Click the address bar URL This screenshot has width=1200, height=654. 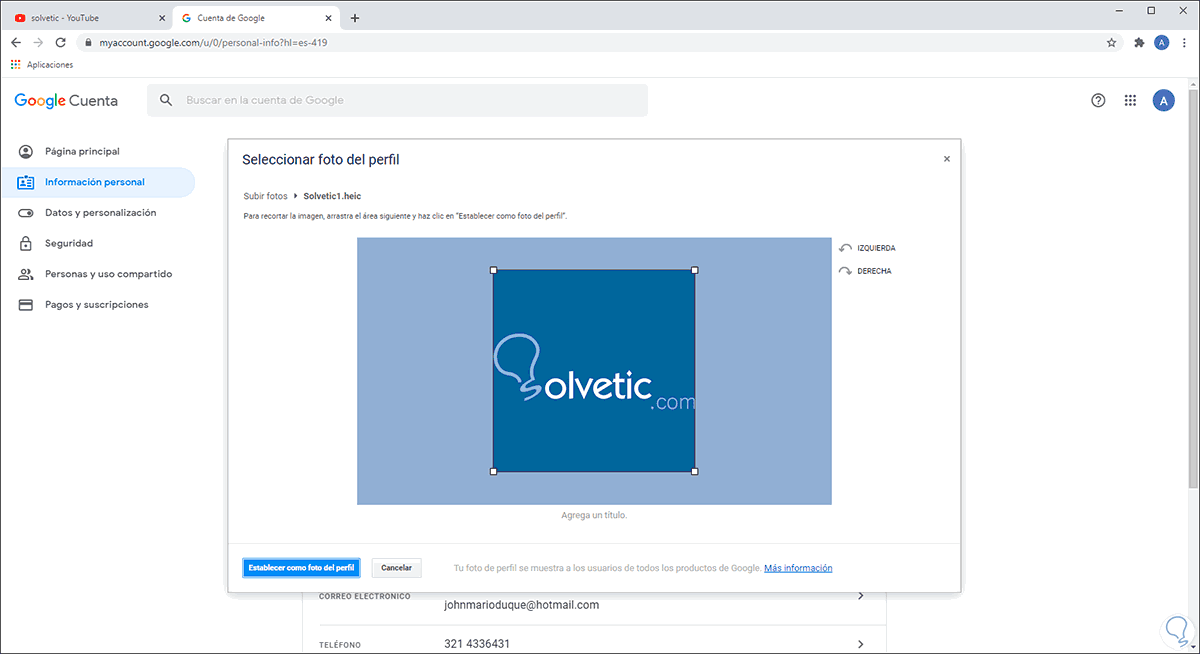[214, 43]
